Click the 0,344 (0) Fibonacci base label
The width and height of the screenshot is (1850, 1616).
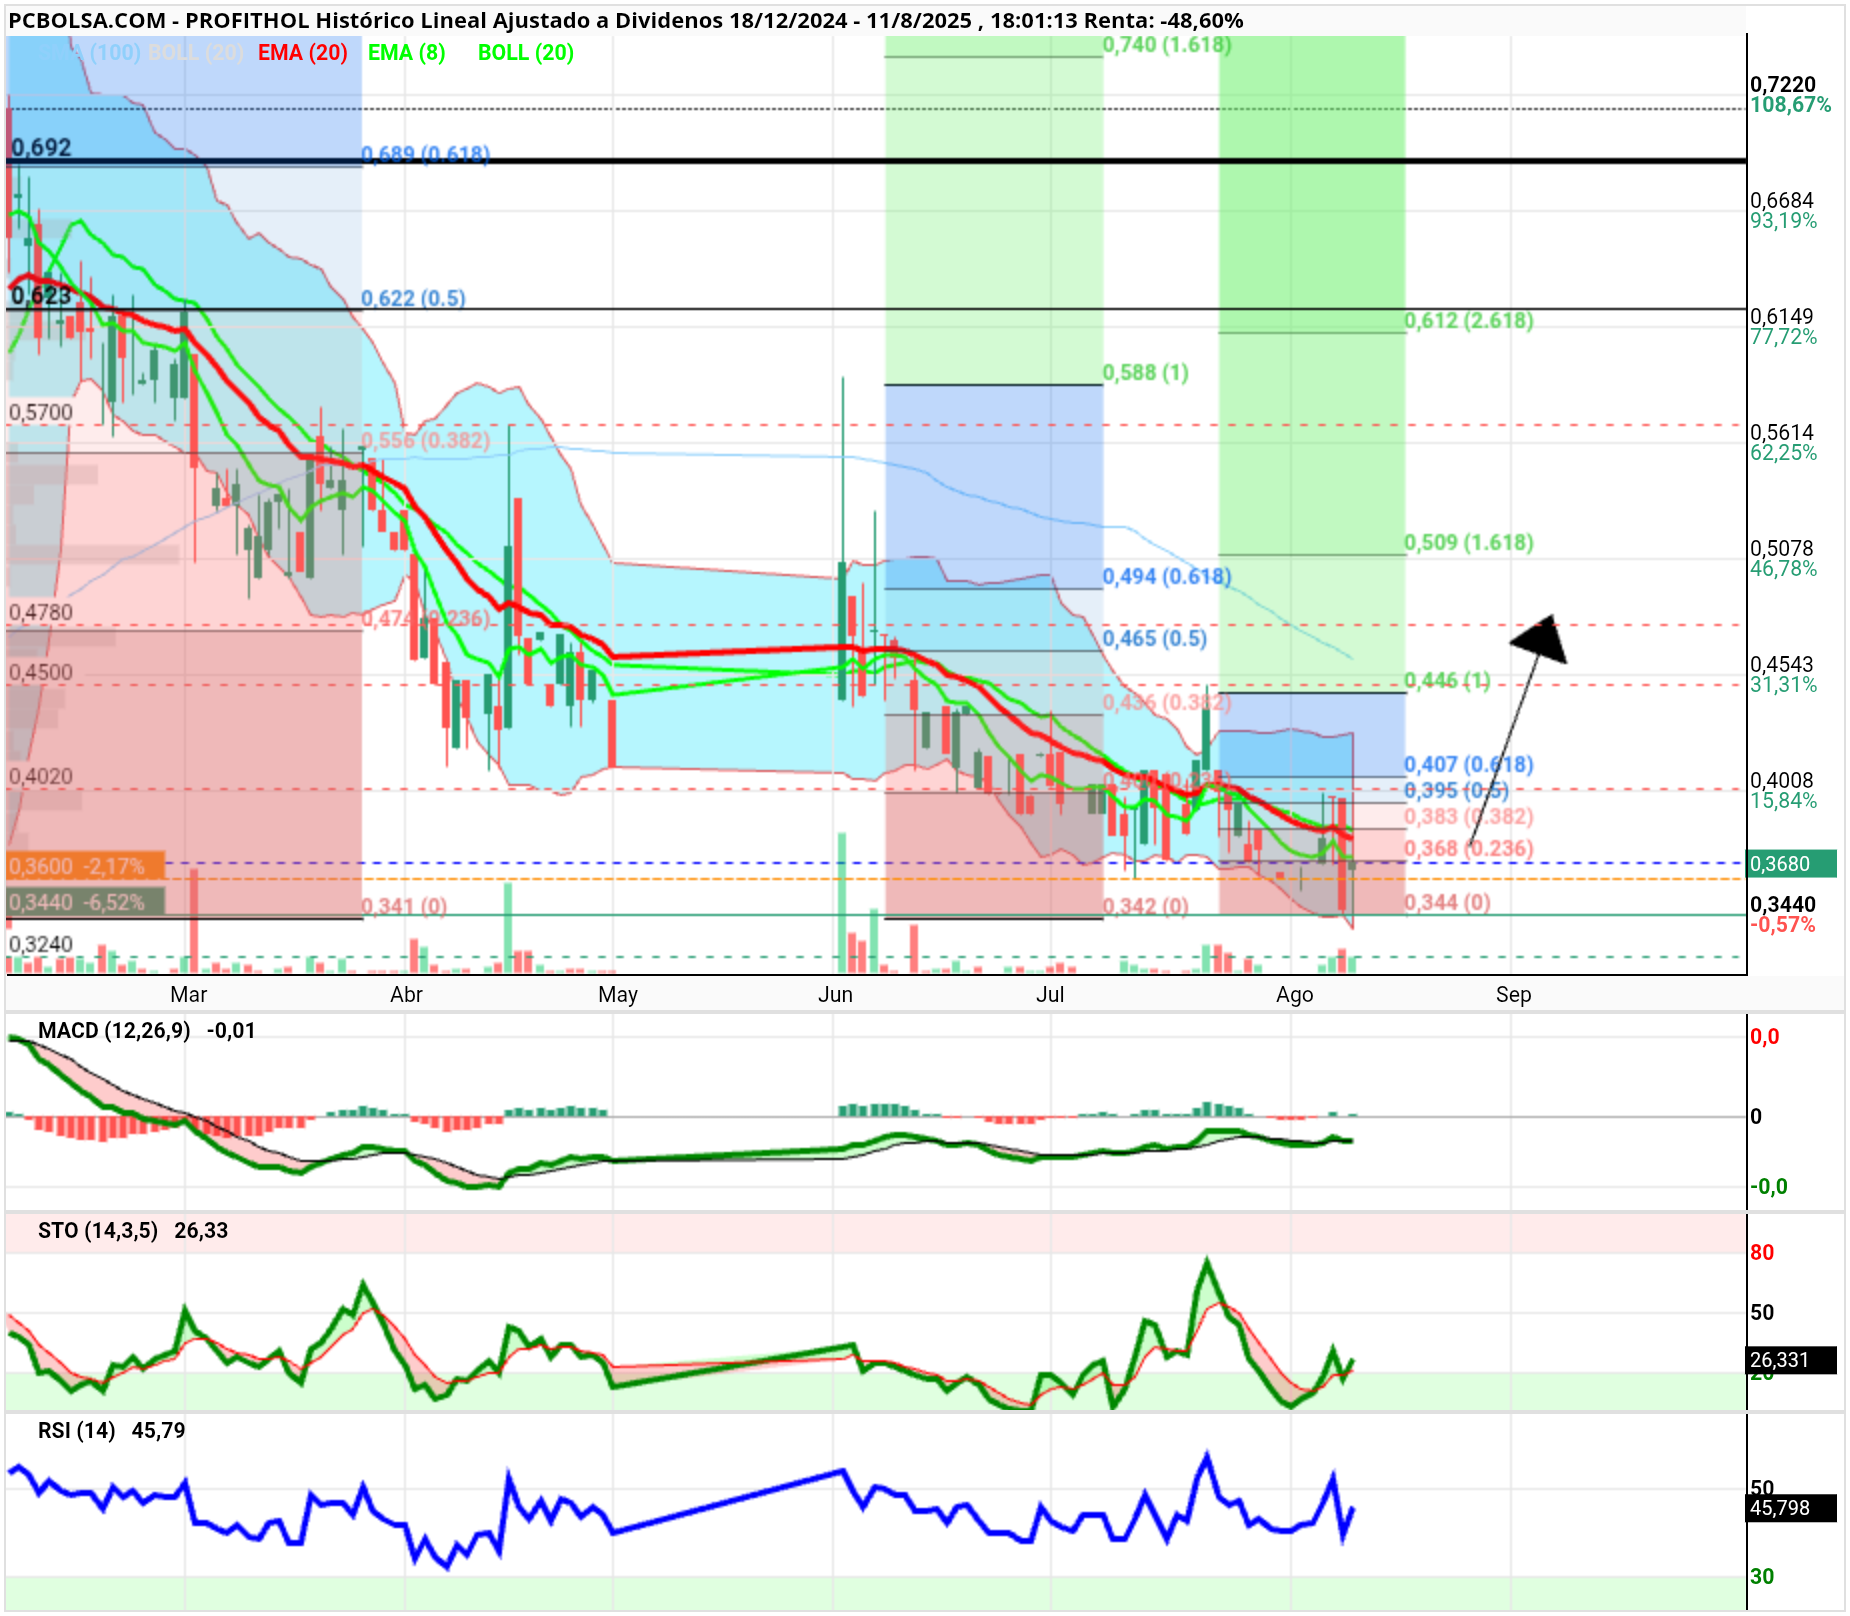pyautogui.click(x=1447, y=902)
